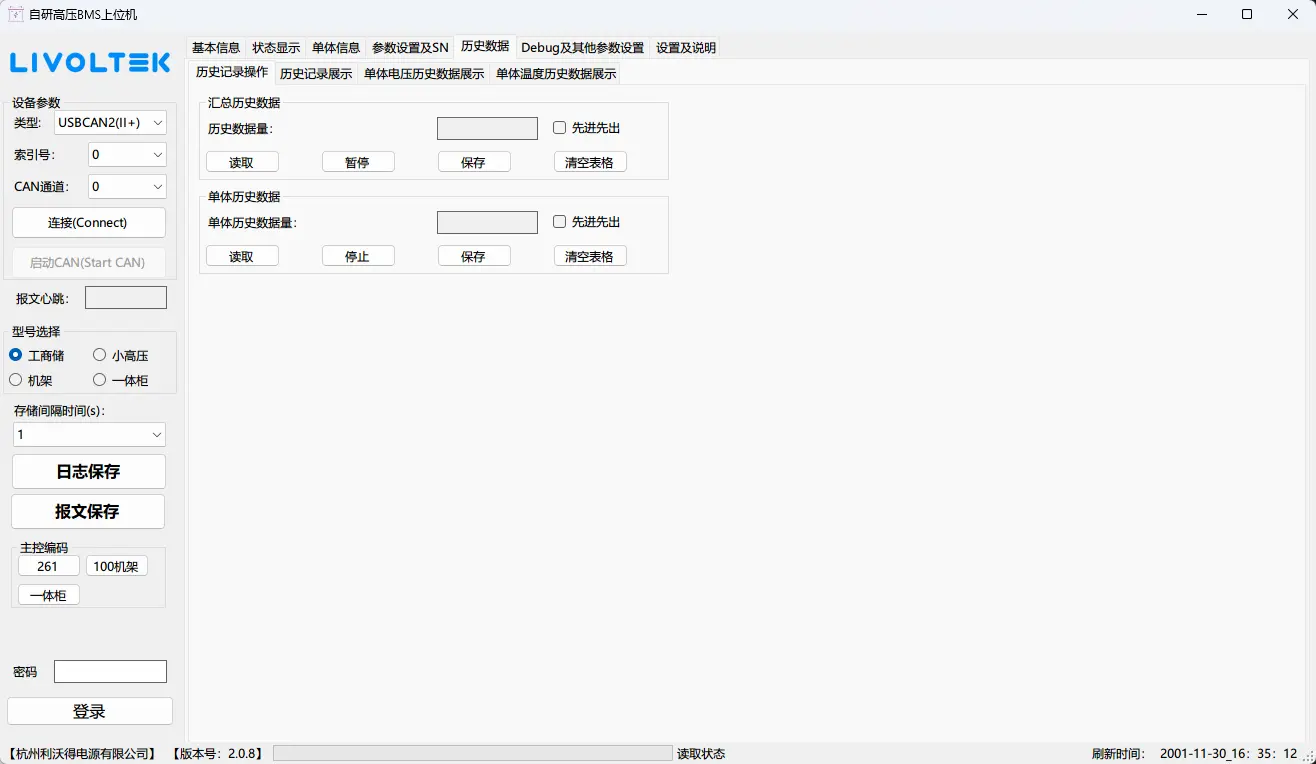
Task: Click 读取 in 汇总历史数据 group
Action: coord(242,162)
